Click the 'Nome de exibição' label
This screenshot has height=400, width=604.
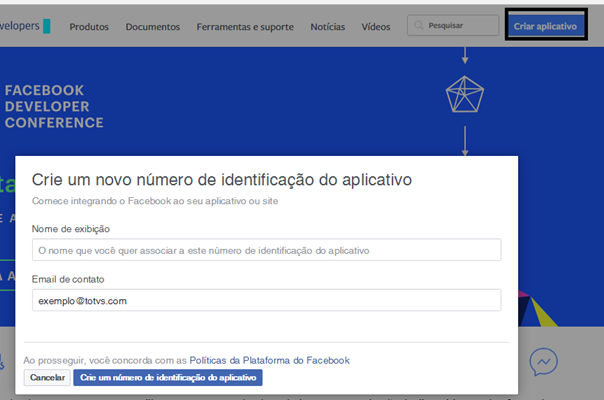70,229
